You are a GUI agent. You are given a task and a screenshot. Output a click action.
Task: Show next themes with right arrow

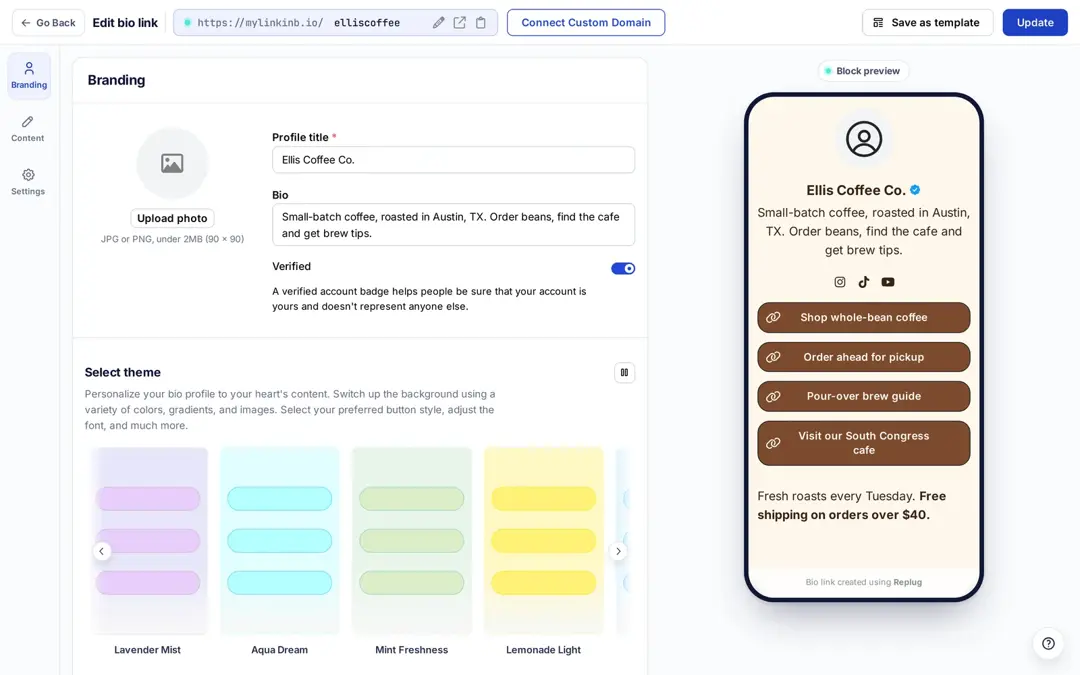point(619,551)
